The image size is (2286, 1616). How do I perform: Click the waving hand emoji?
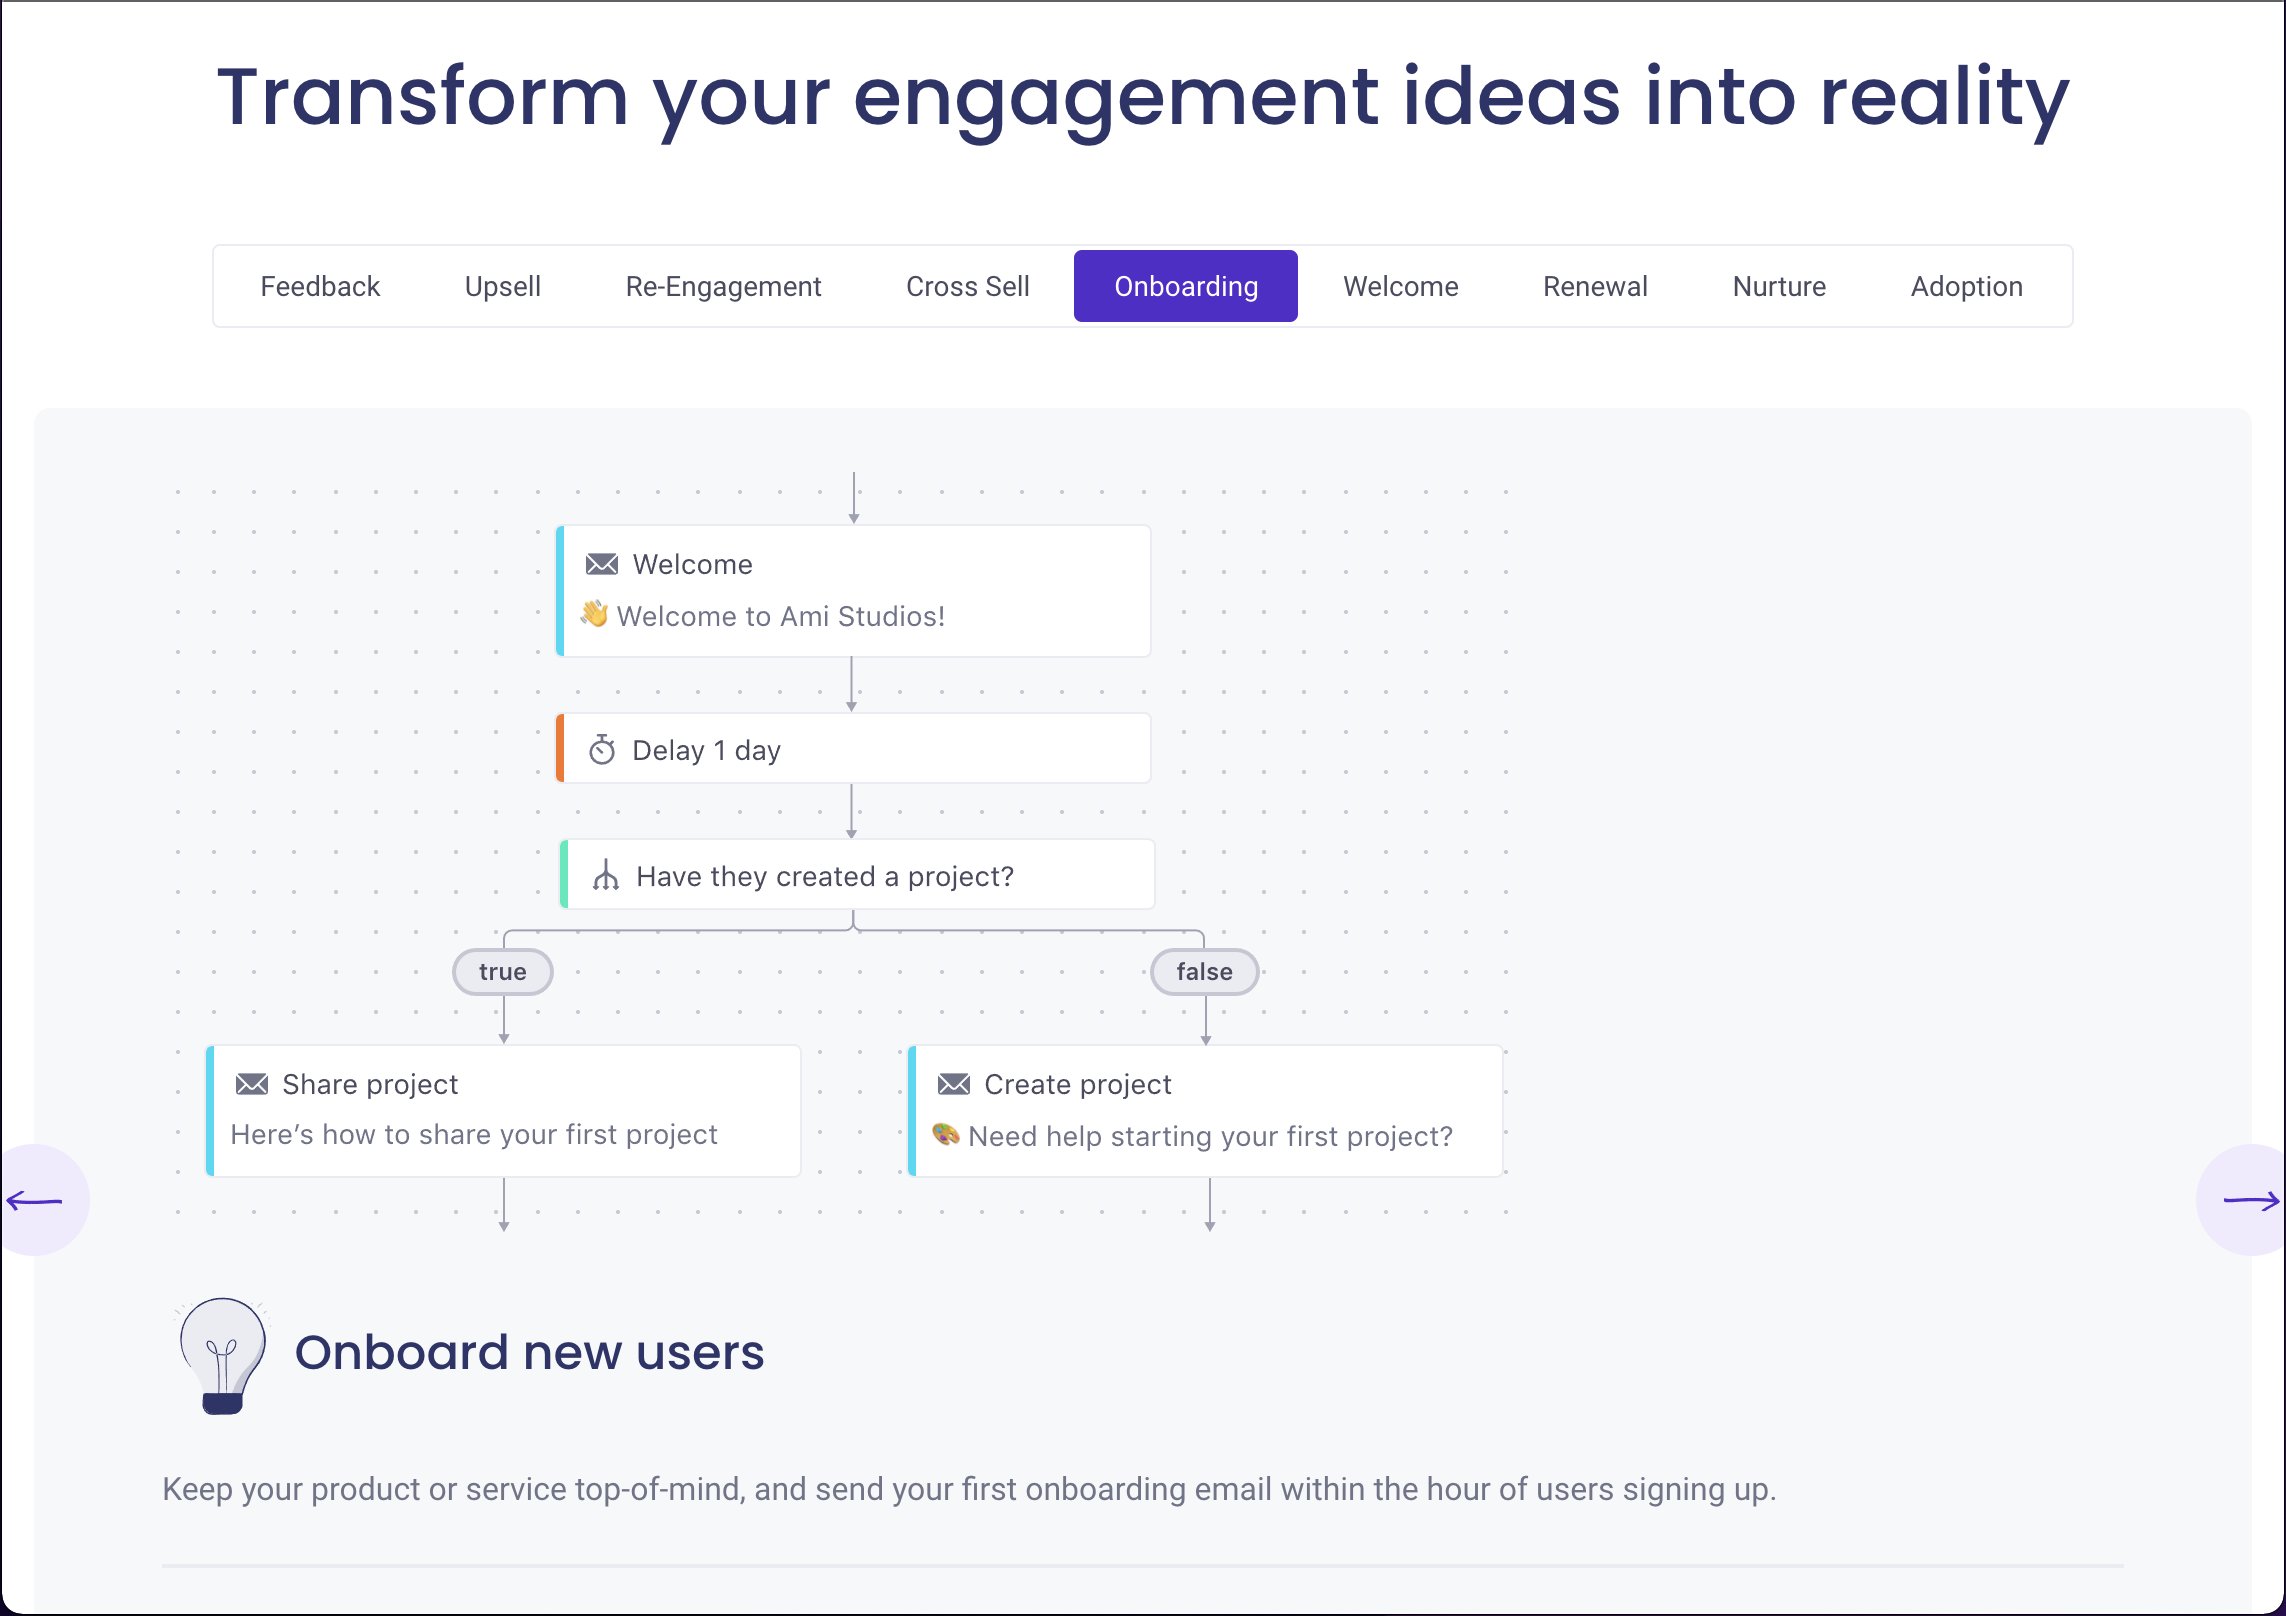[x=595, y=614]
